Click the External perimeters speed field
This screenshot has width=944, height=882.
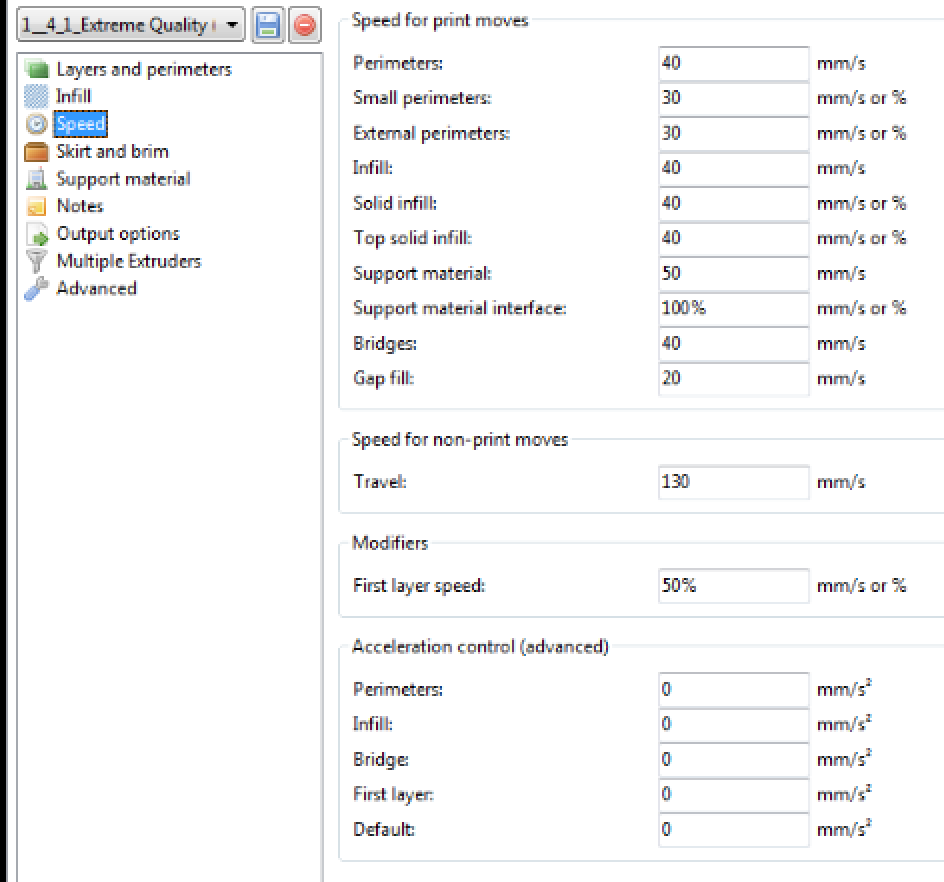733,133
